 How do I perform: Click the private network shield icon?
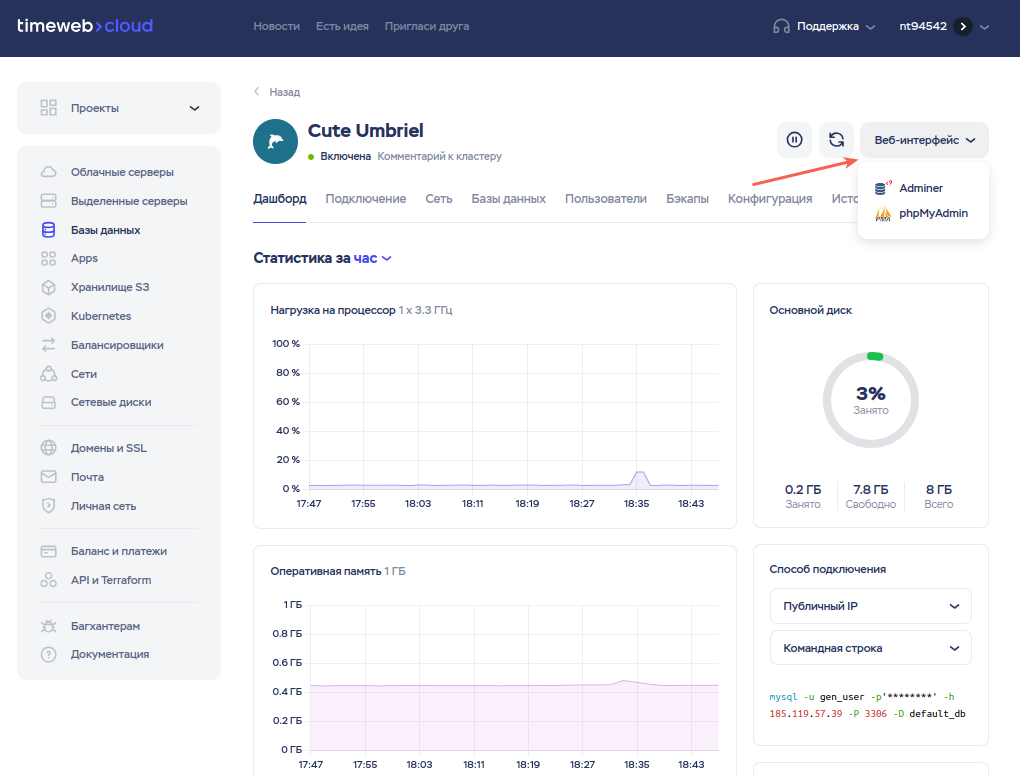click(x=48, y=506)
